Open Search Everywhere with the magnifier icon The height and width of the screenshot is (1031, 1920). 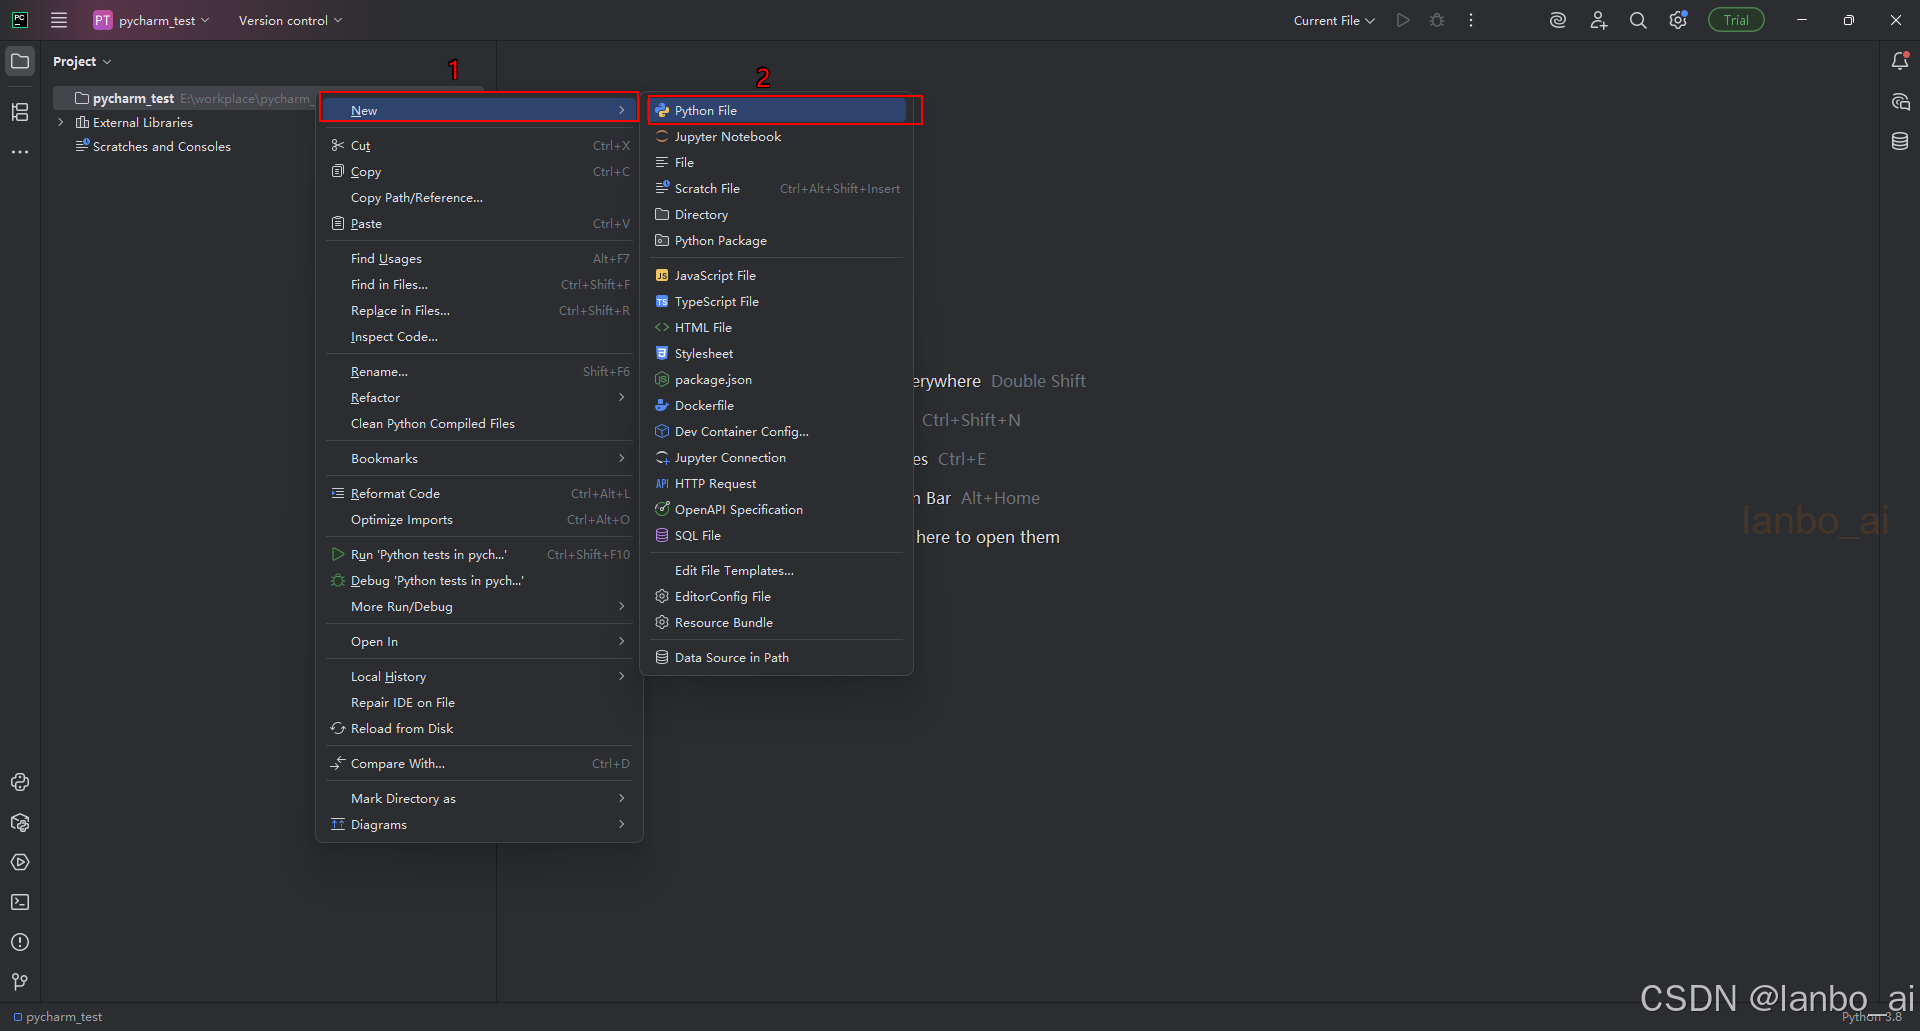(1637, 19)
